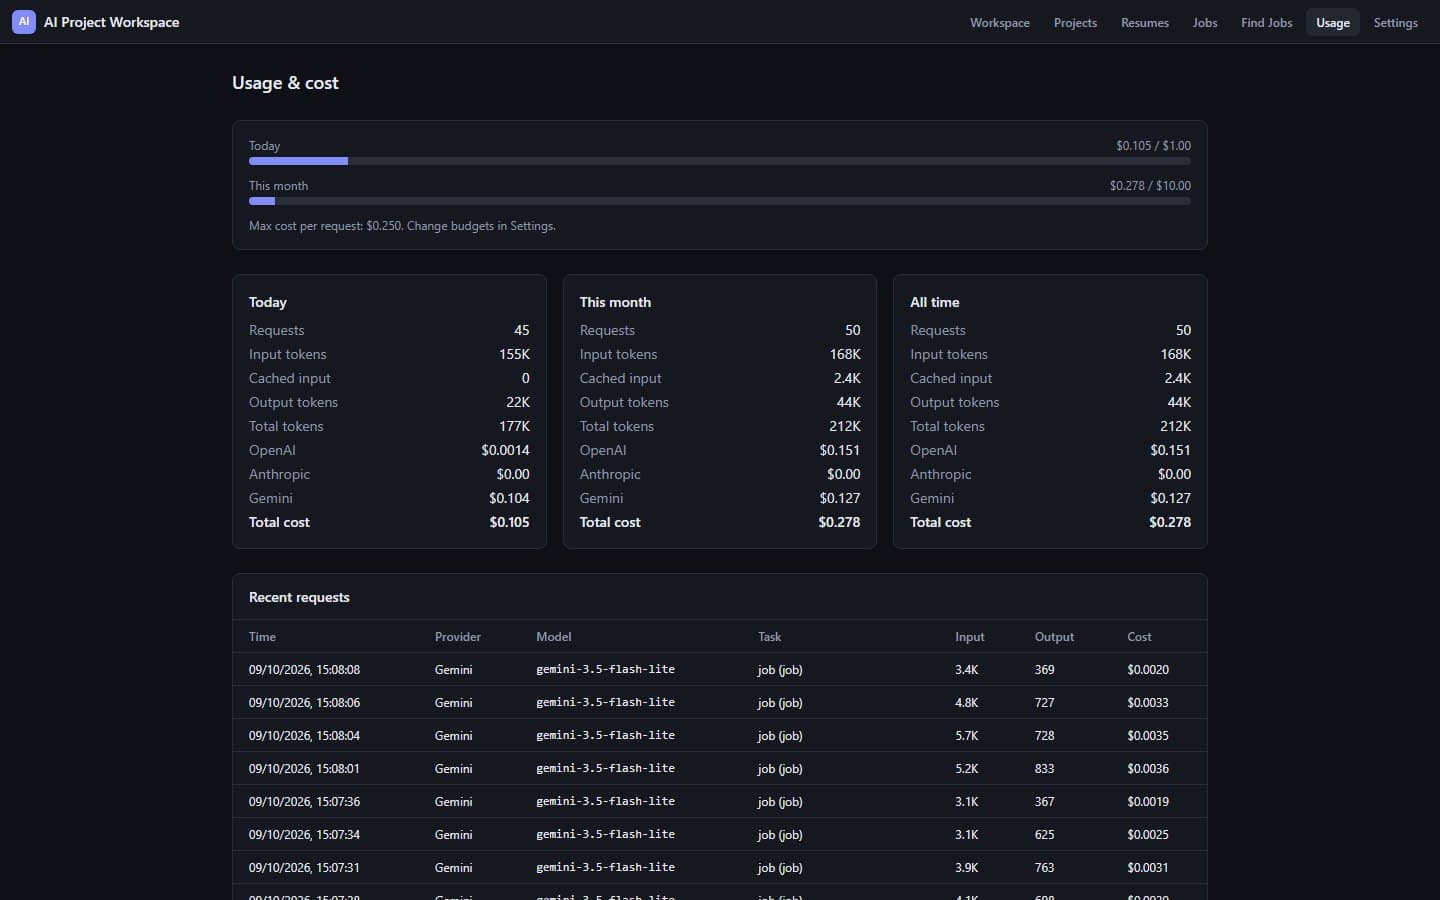Click the Time column header
Viewport: 1440px width, 900px height.
coord(262,637)
